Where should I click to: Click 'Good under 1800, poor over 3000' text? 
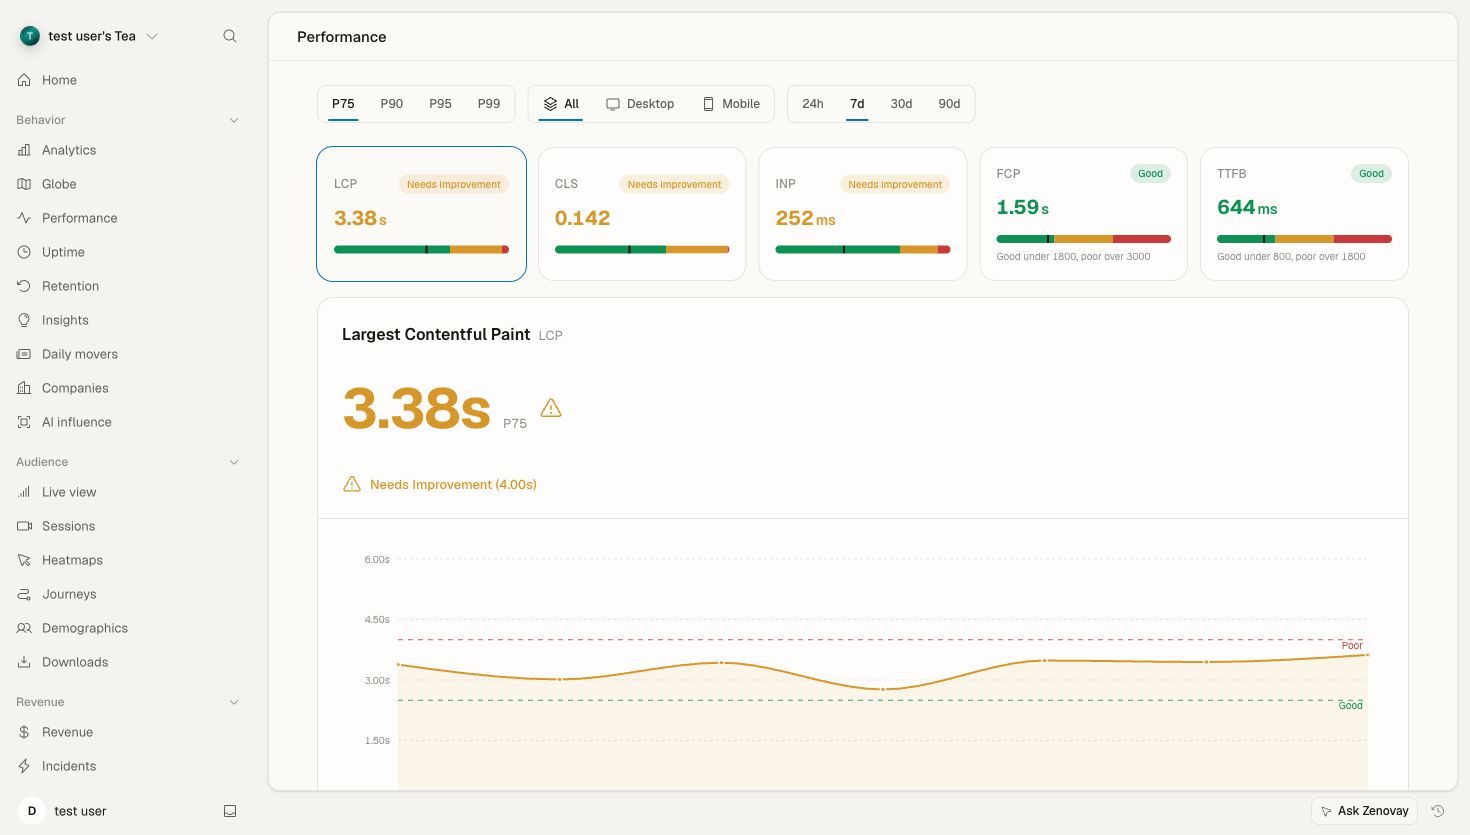(x=1073, y=257)
